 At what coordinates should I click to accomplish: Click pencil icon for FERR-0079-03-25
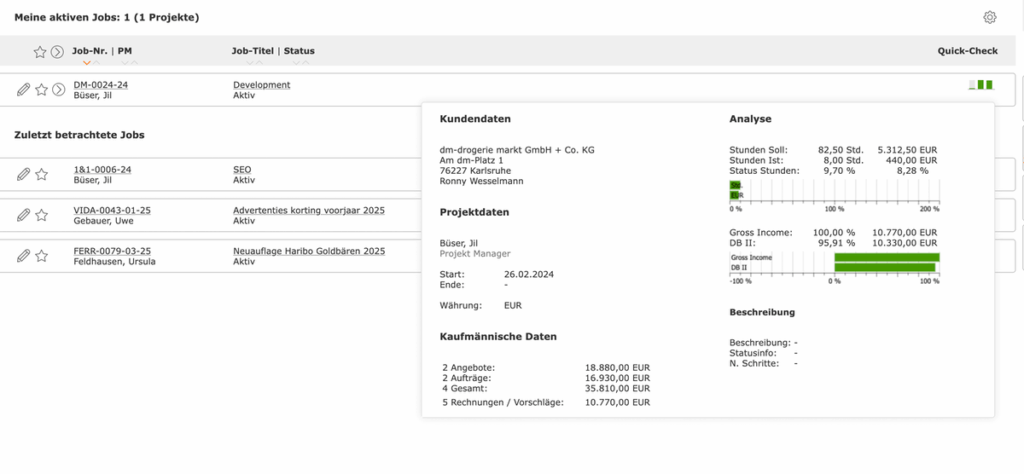tap(24, 256)
